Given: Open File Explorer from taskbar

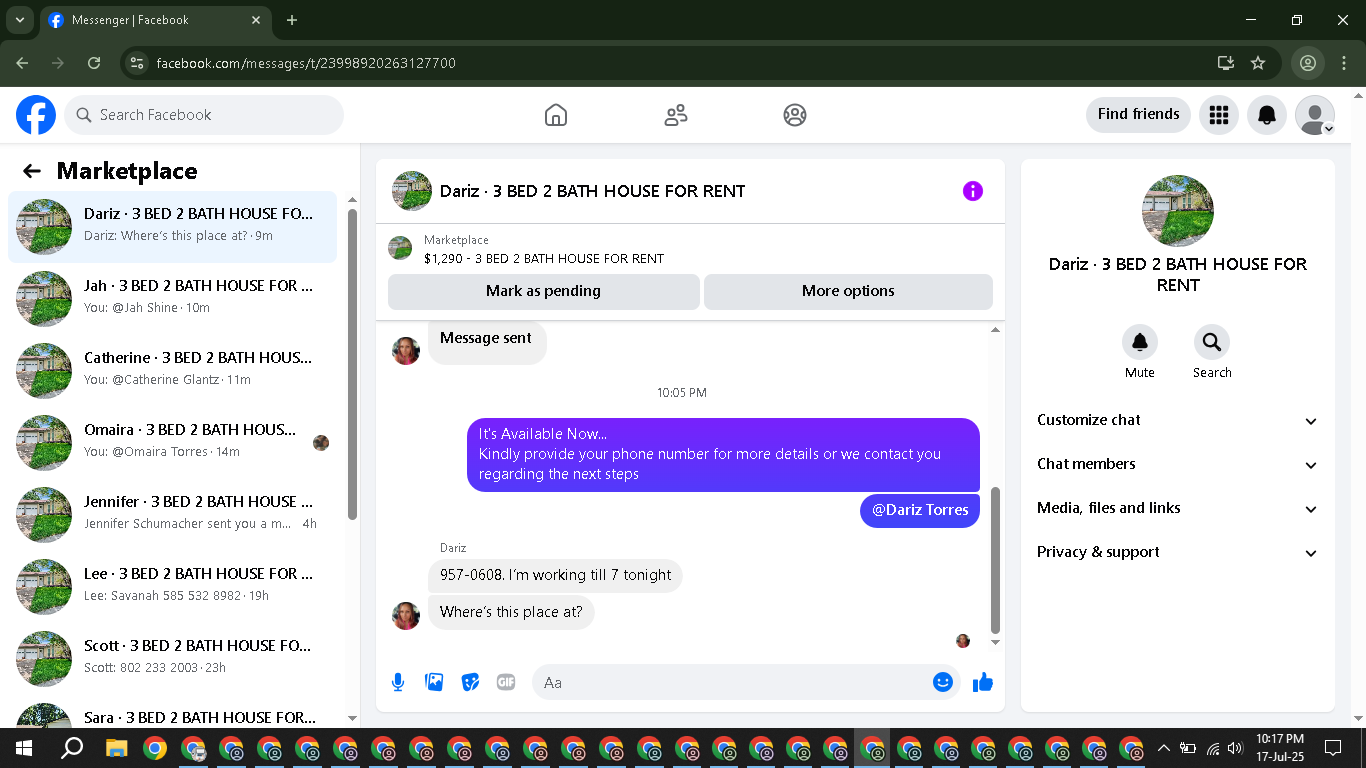Looking at the screenshot, I should (117, 747).
